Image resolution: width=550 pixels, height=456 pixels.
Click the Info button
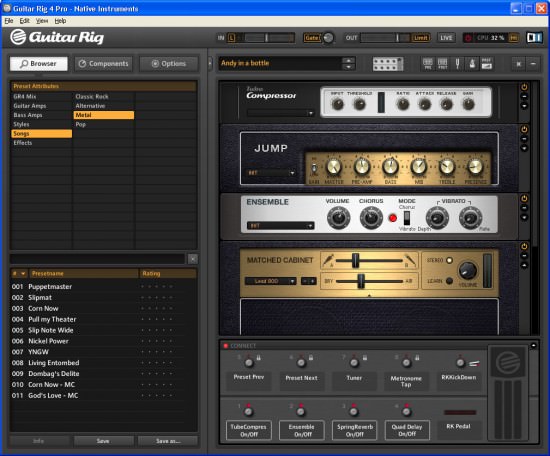tap(39, 441)
